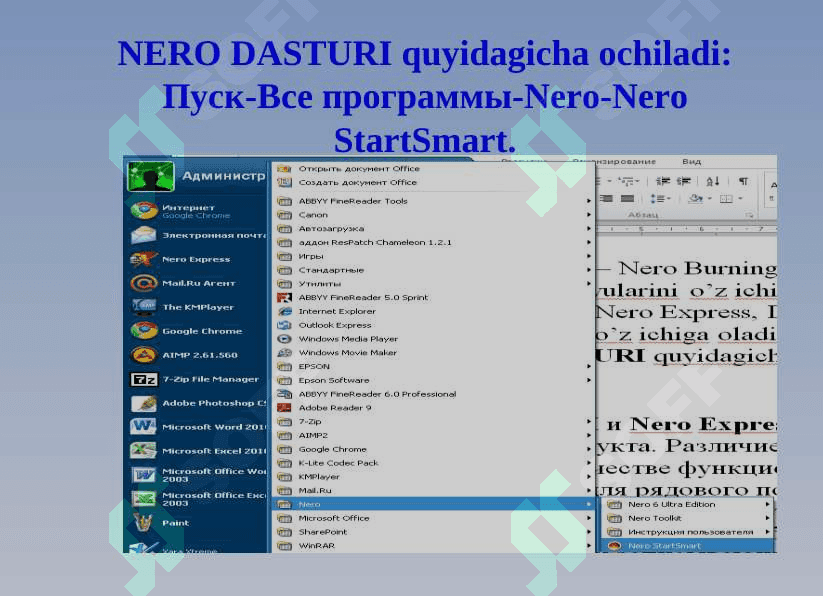Launch The KMPlayer shortcut
This screenshot has width=823, height=596.
(197, 307)
